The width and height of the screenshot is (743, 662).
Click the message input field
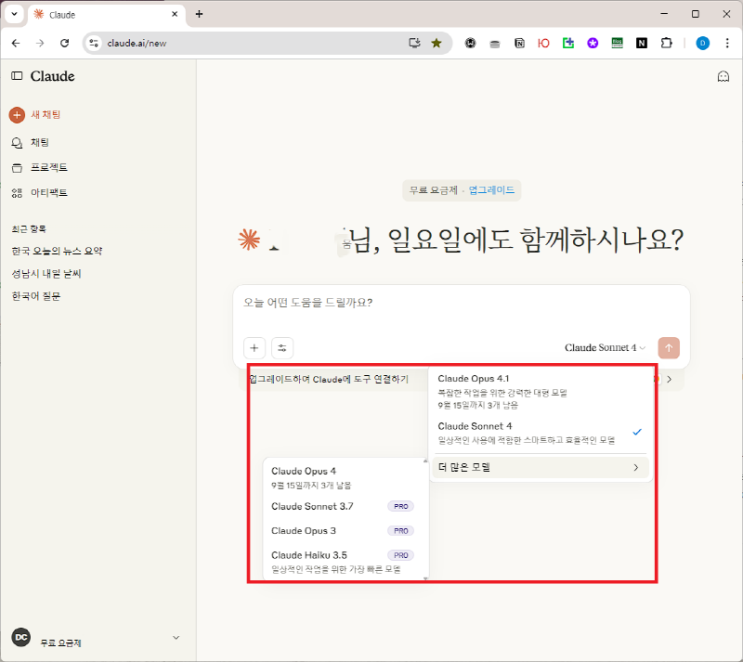(x=461, y=303)
